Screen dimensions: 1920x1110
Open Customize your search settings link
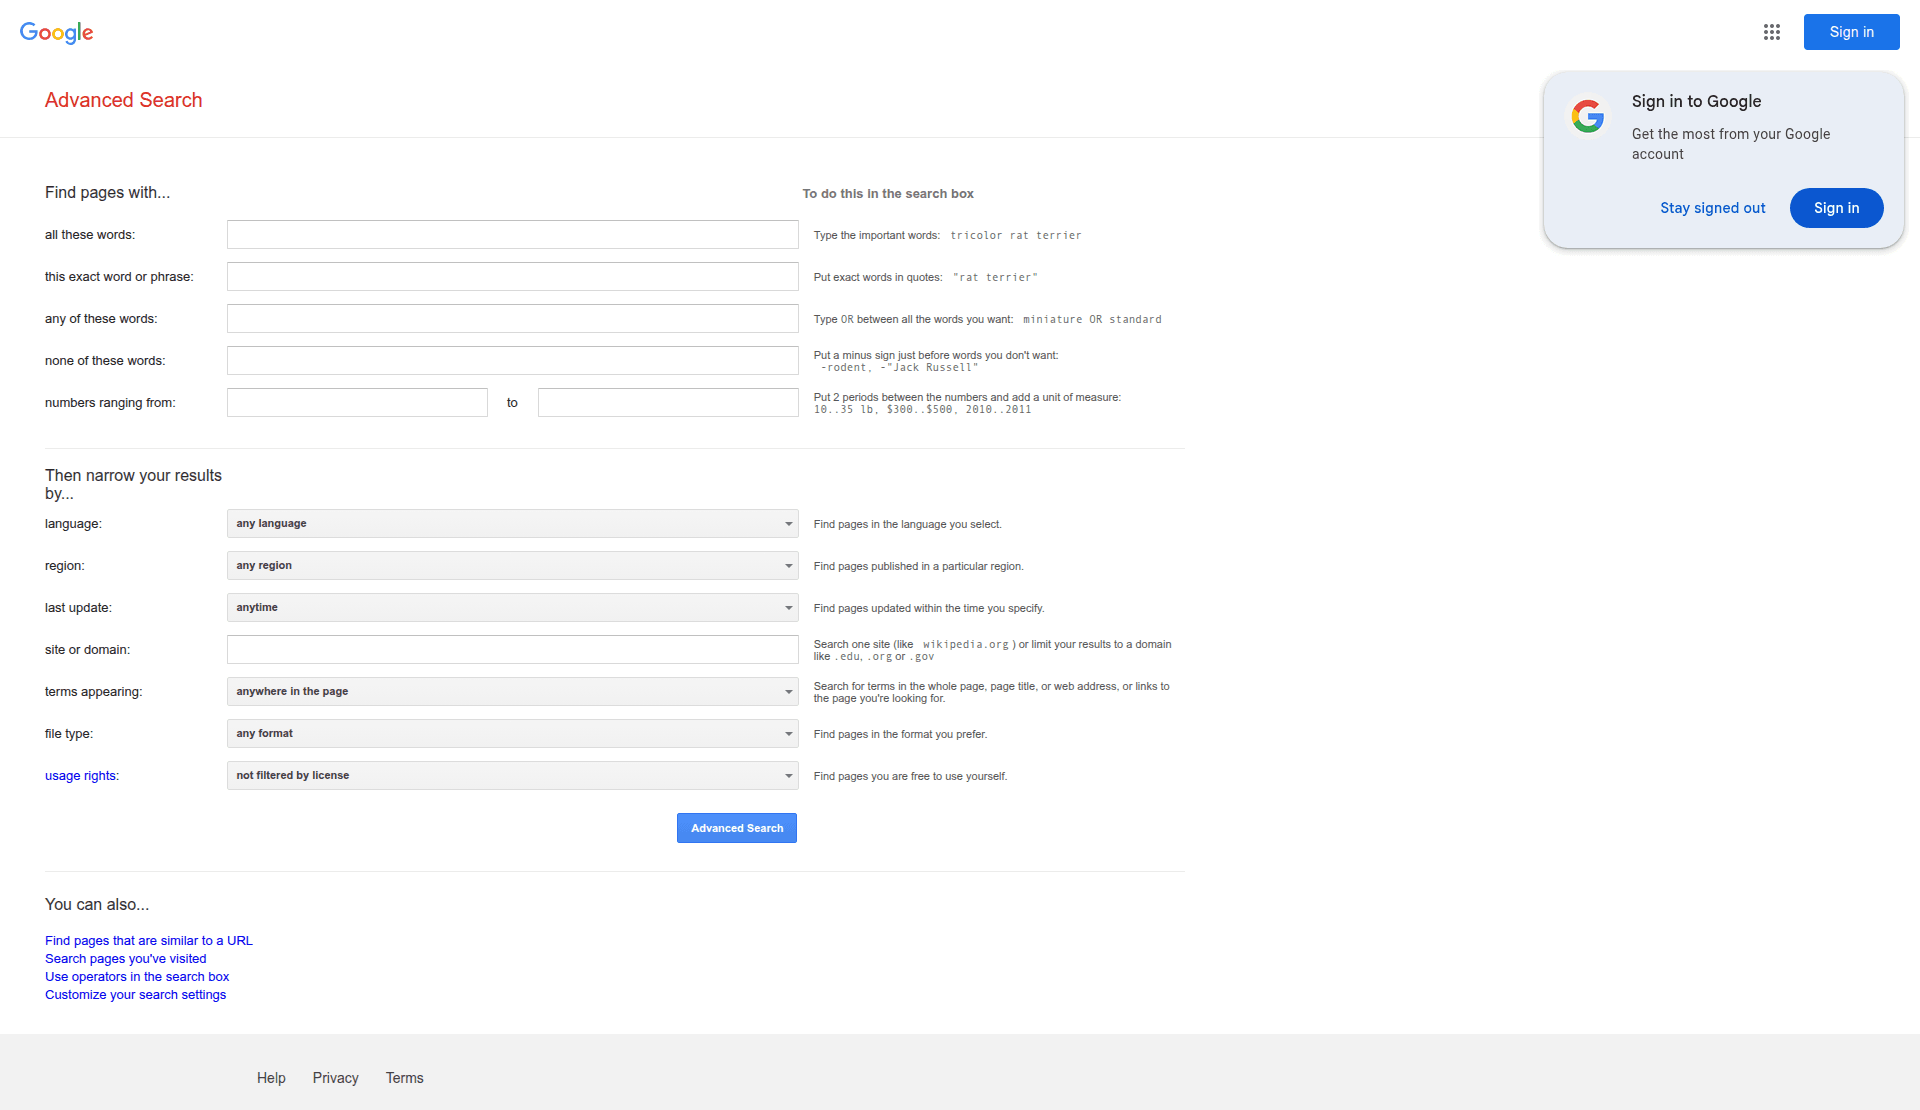pyautogui.click(x=136, y=995)
